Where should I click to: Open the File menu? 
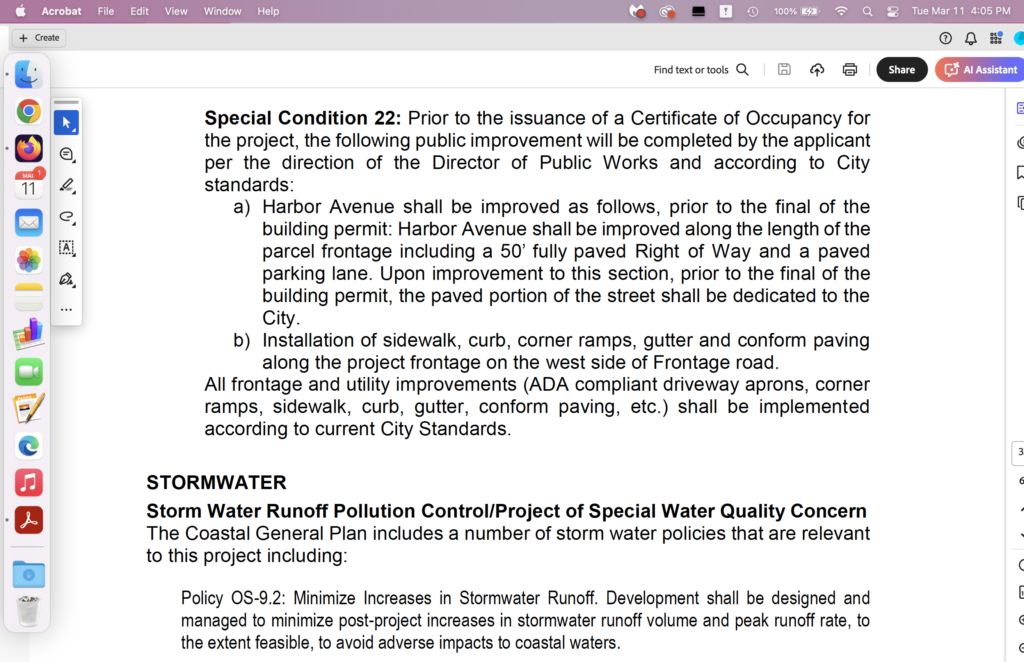point(106,11)
